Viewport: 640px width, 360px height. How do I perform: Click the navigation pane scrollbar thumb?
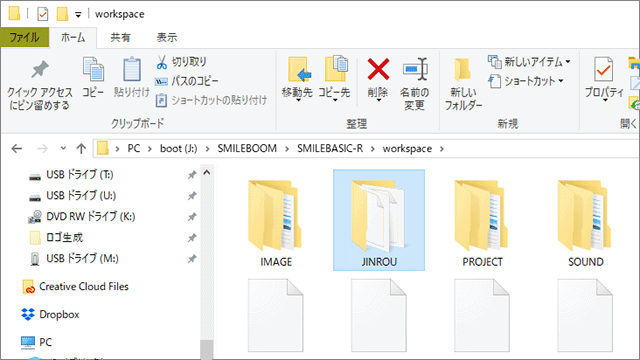[207, 349]
